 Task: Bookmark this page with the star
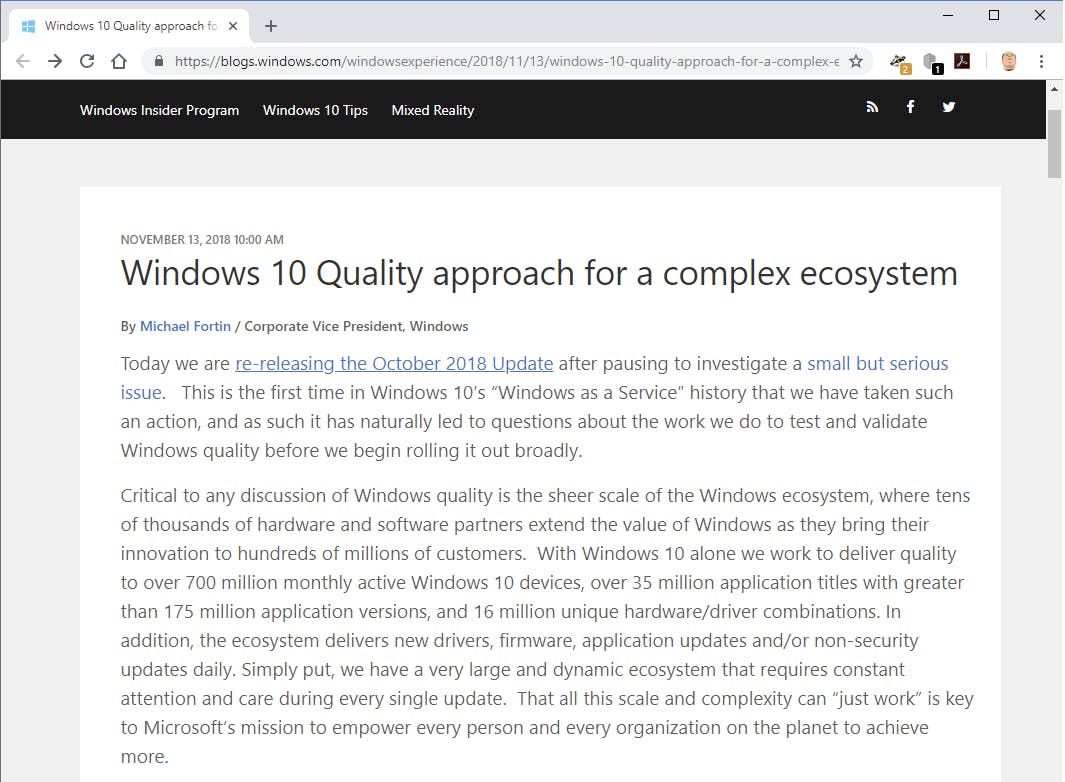click(x=856, y=61)
